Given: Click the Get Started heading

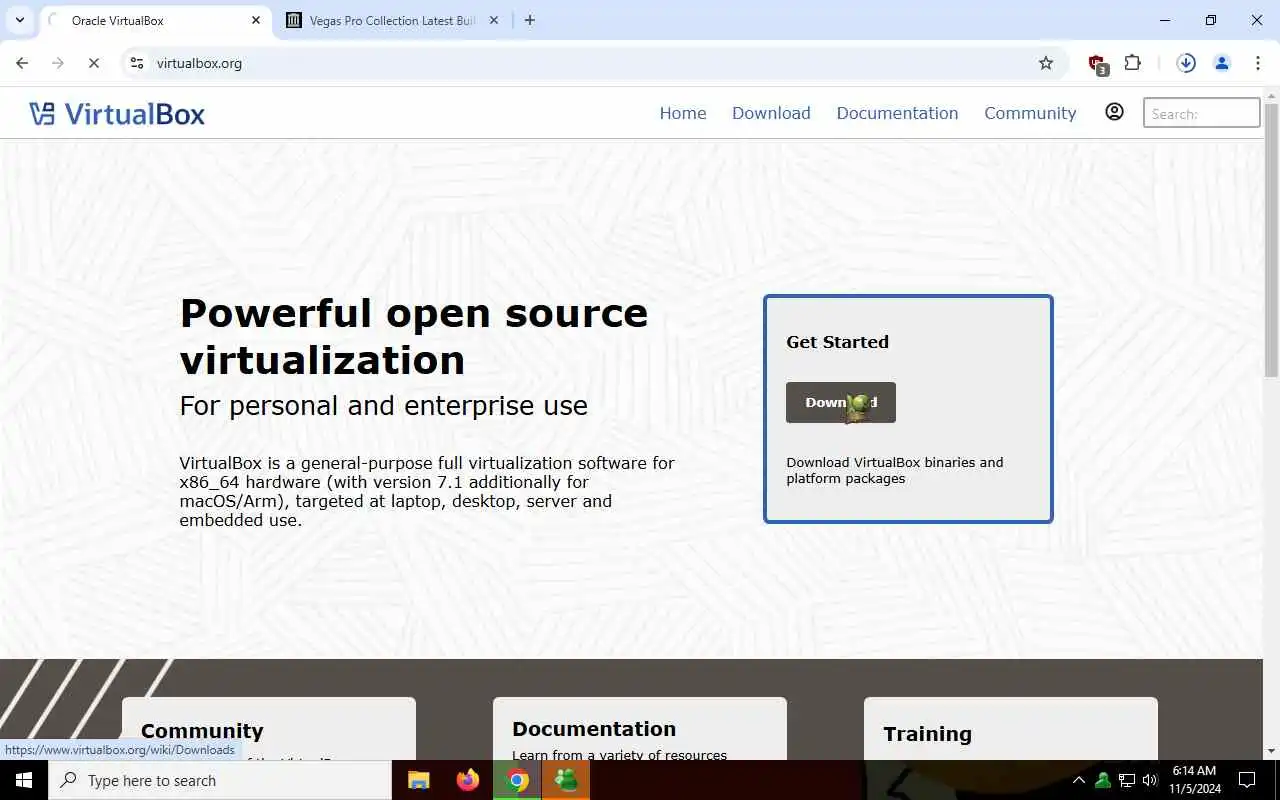Looking at the screenshot, I should pos(837,342).
